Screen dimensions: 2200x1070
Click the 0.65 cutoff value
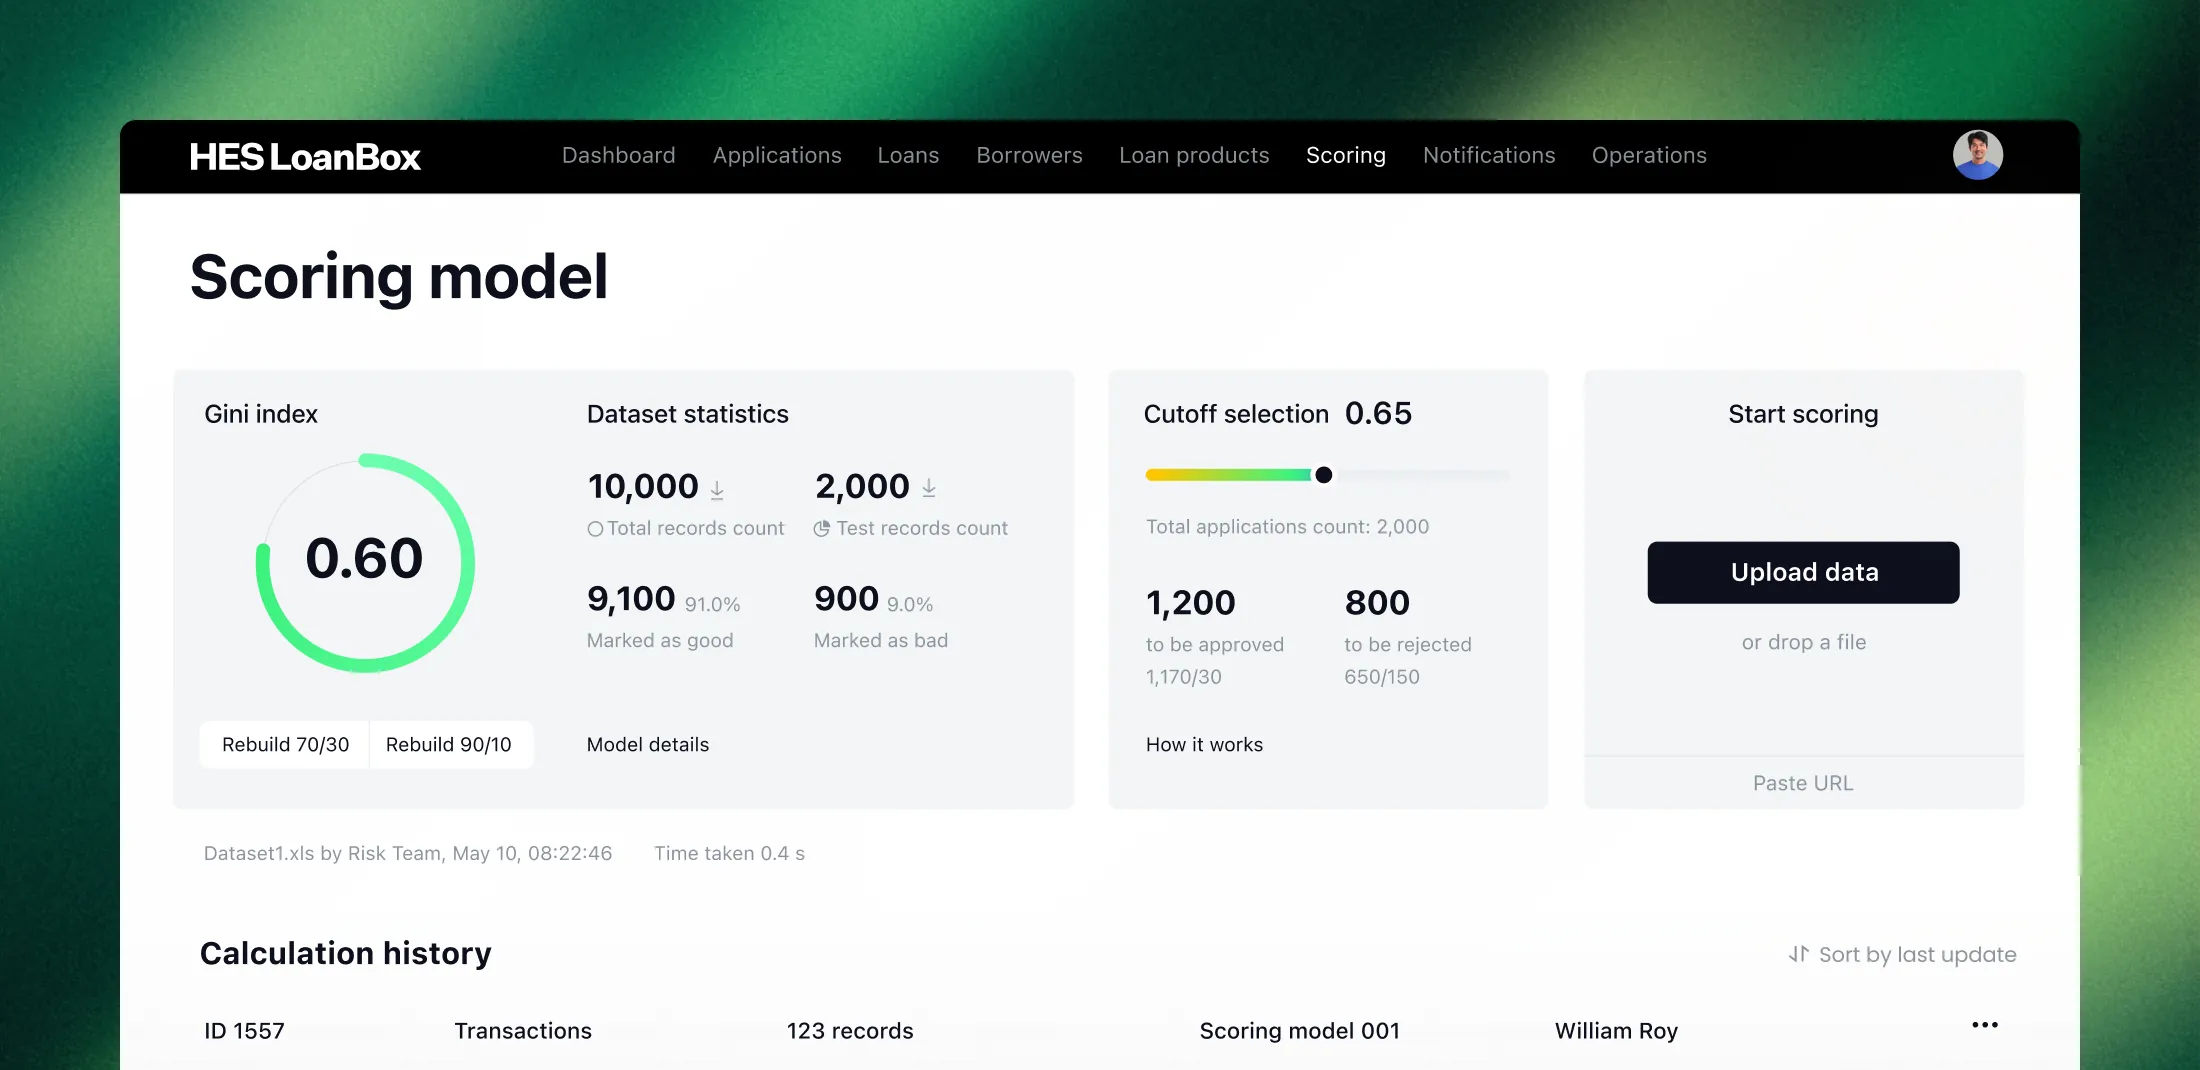click(1378, 413)
